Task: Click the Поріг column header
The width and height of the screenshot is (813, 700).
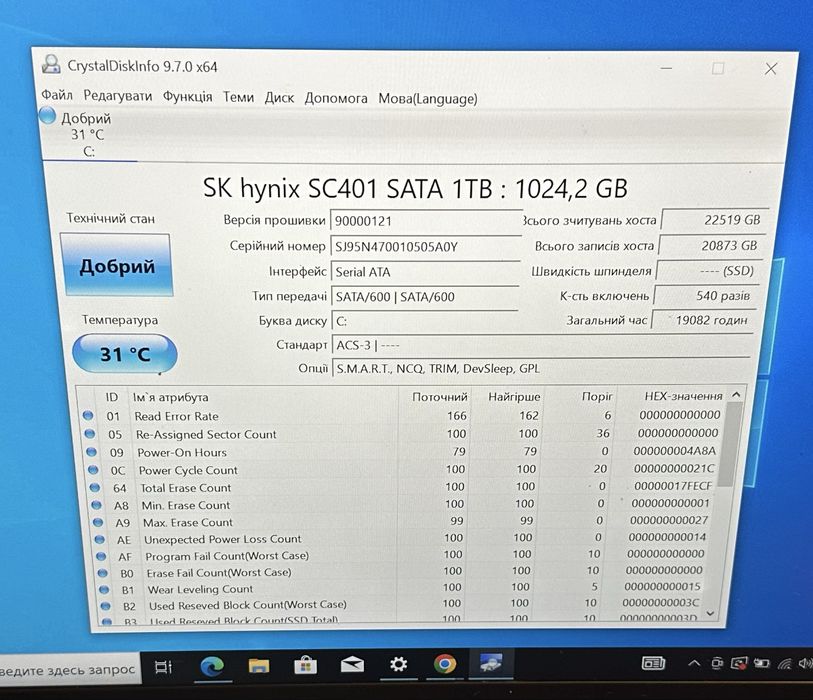Action: (x=597, y=397)
